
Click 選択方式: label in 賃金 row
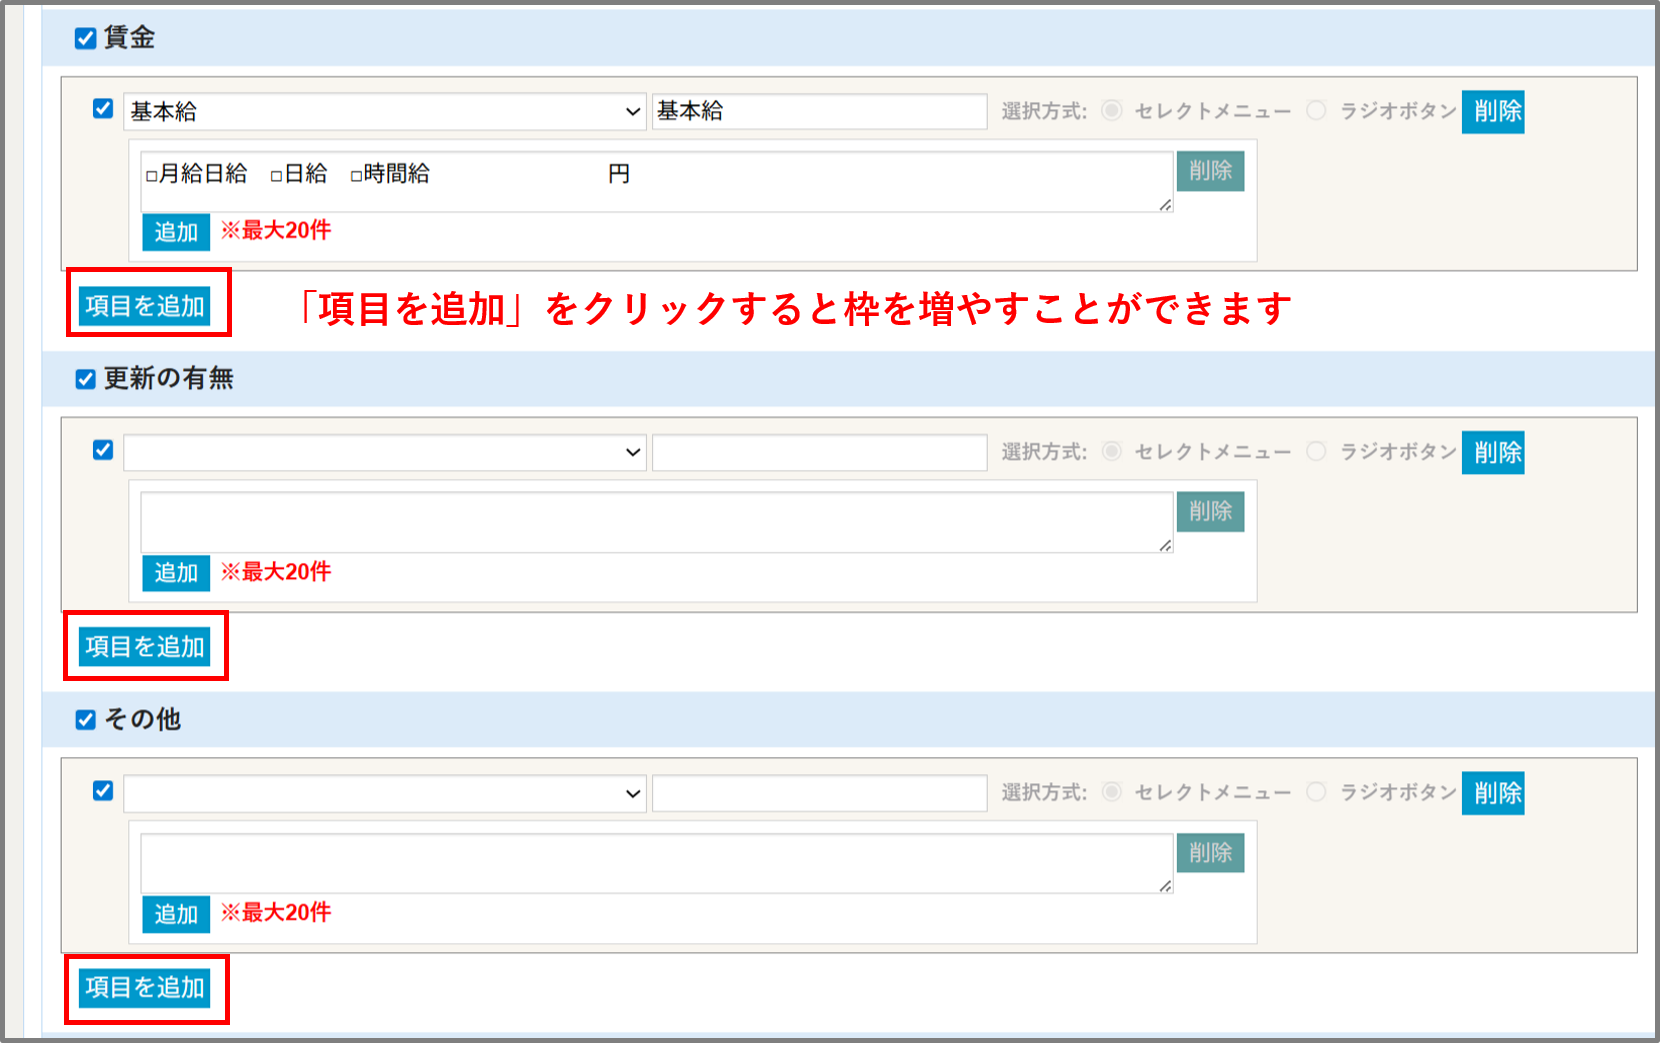click(x=1044, y=111)
